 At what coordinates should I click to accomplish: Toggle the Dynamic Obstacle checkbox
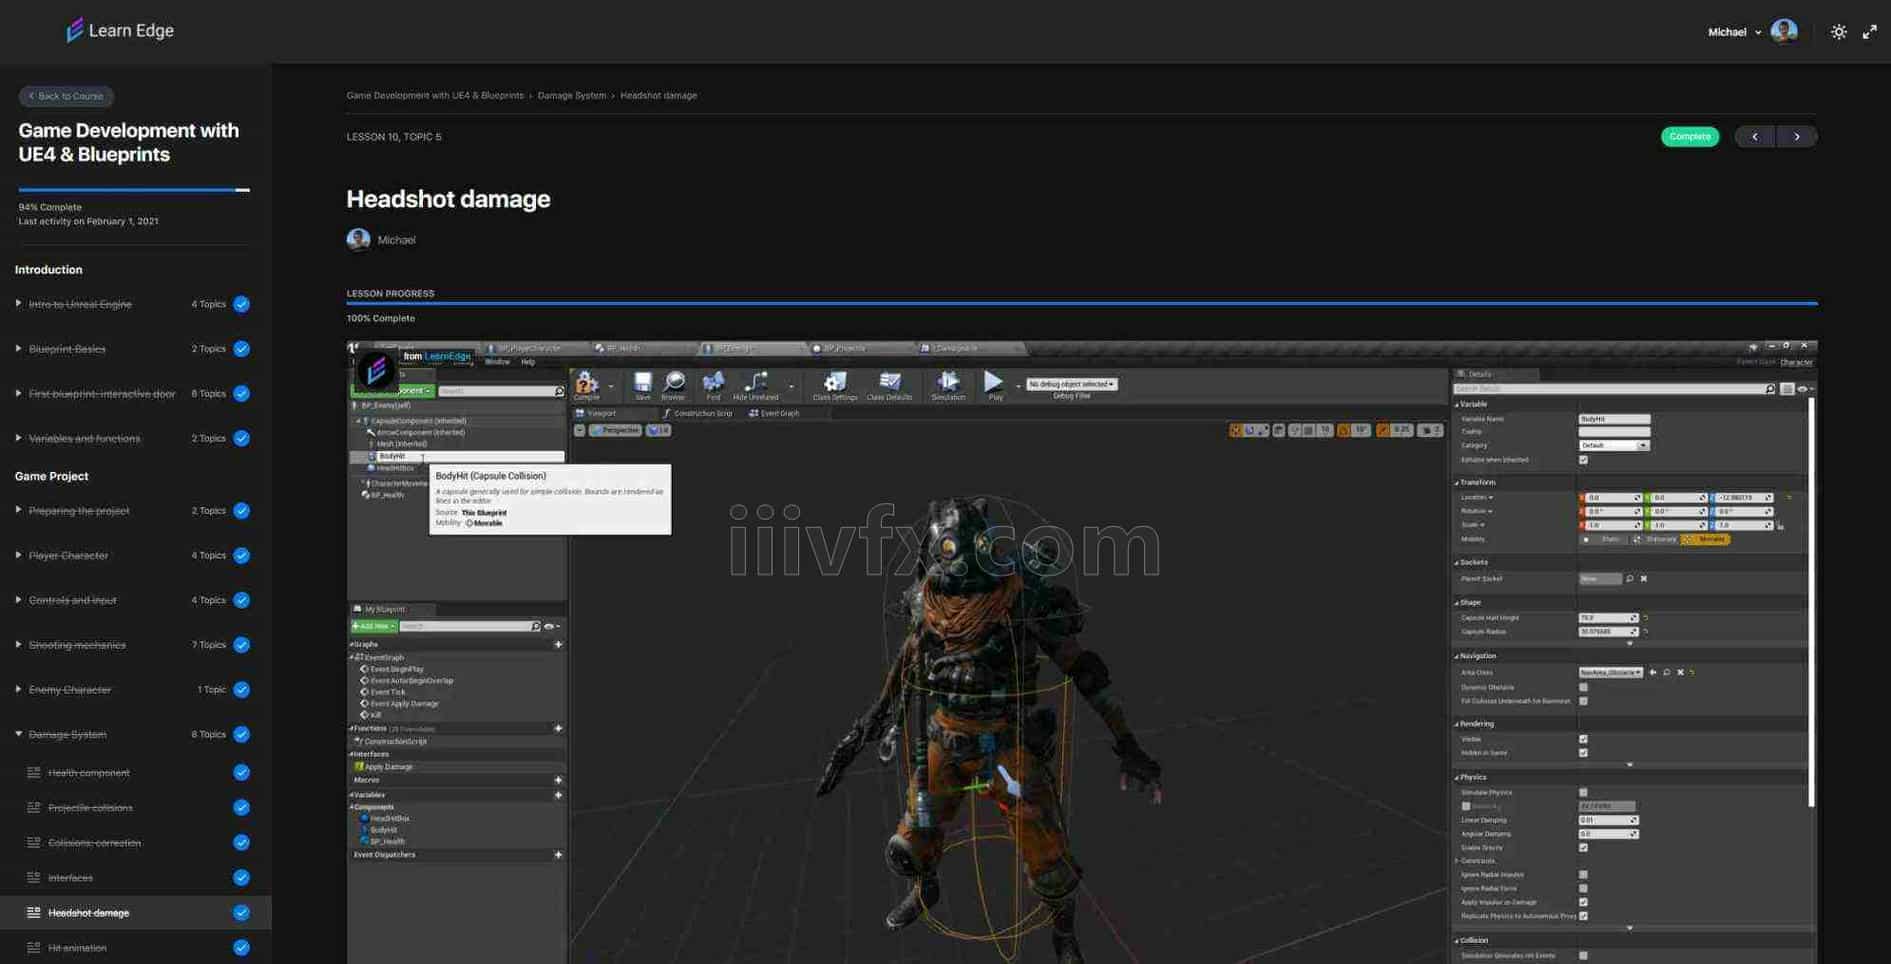1583,687
